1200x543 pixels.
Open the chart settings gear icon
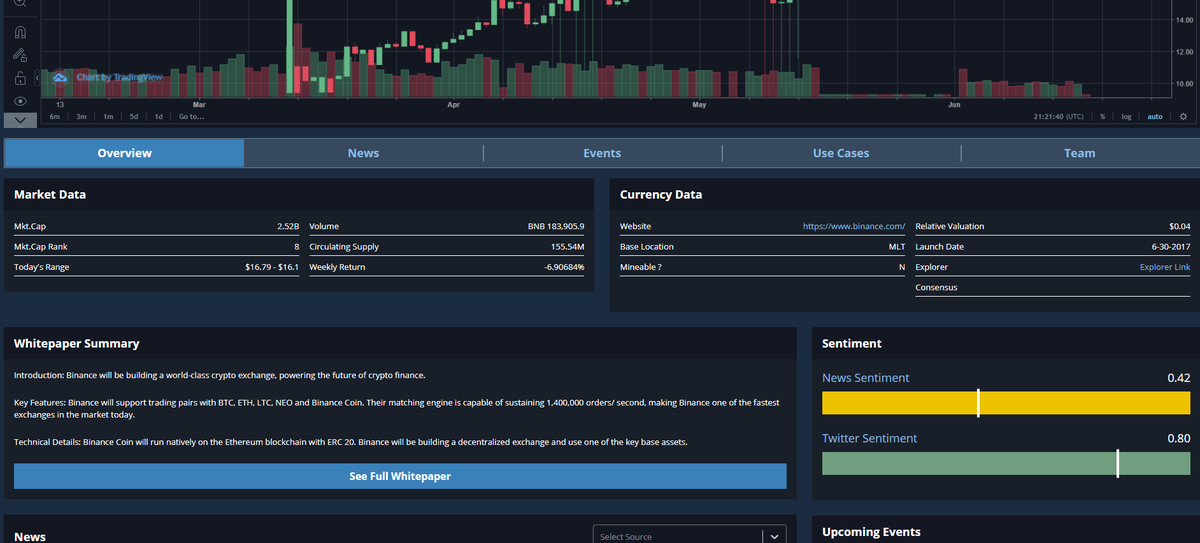[1183, 116]
